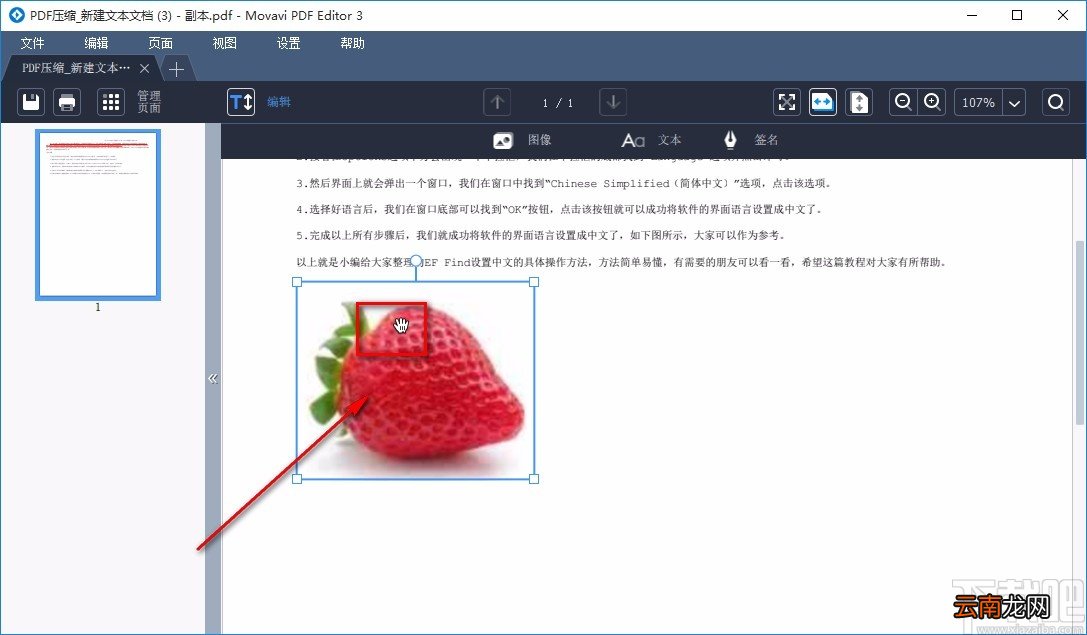Select the Signature pen tool icon
Screen dimensions: 1087x635
click(x=730, y=140)
